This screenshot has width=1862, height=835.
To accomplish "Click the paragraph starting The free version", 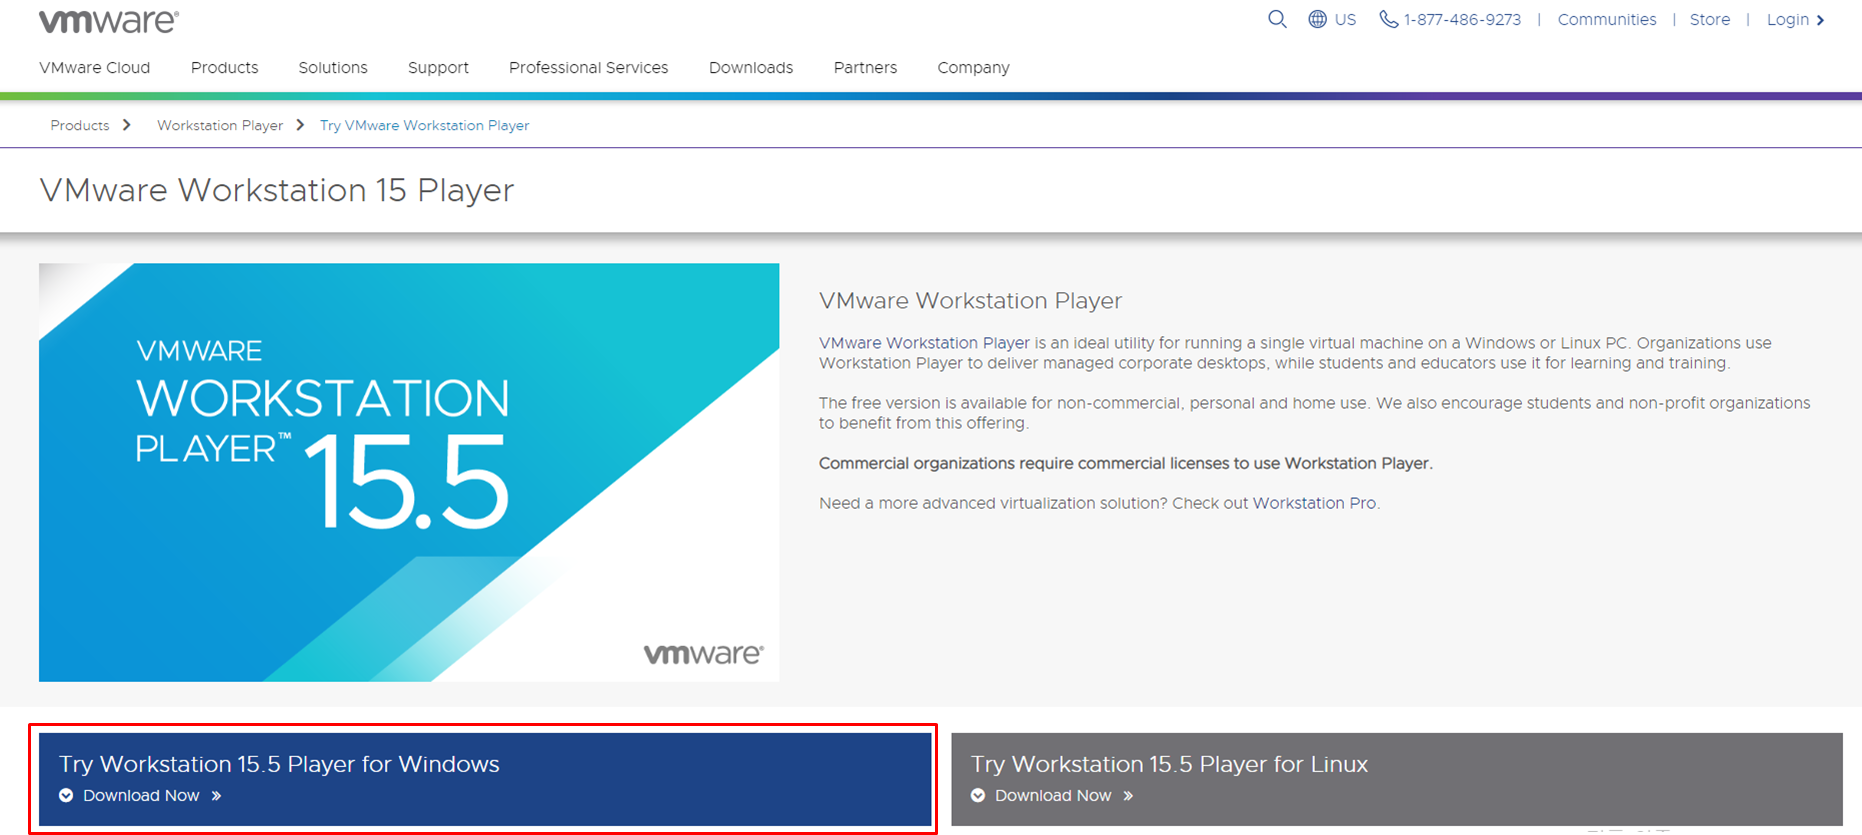I will [x=1314, y=413].
